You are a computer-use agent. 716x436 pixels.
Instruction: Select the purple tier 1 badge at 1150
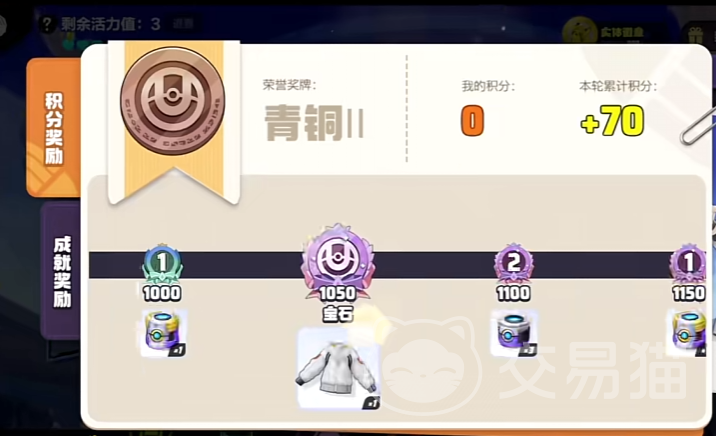pos(688,263)
